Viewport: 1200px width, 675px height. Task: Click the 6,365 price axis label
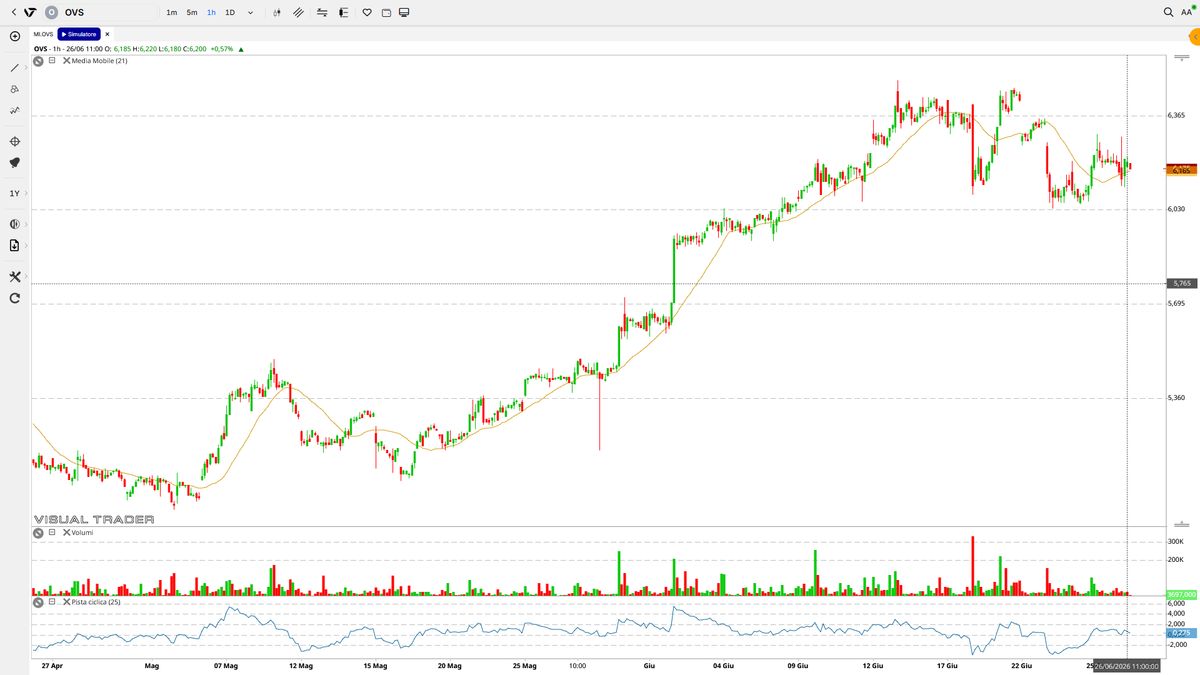pos(1176,116)
